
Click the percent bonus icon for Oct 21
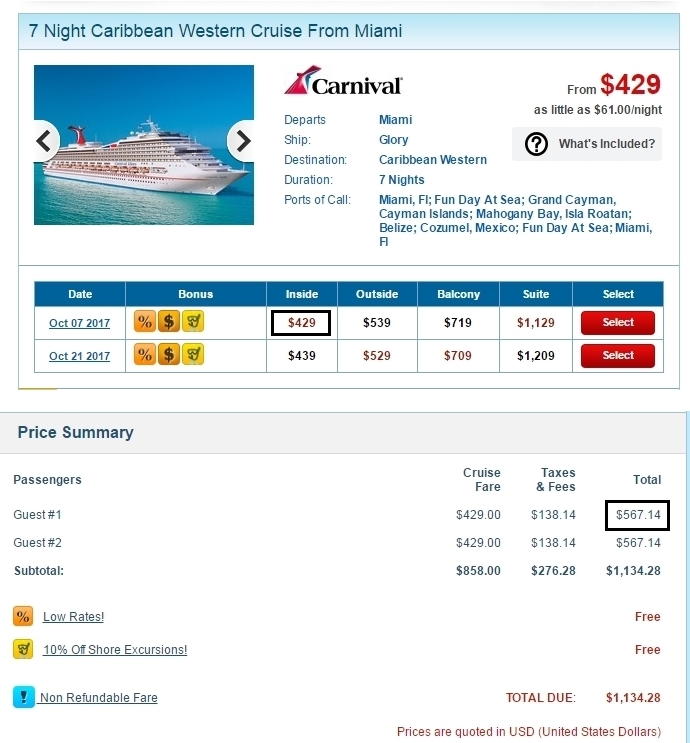click(145, 354)
